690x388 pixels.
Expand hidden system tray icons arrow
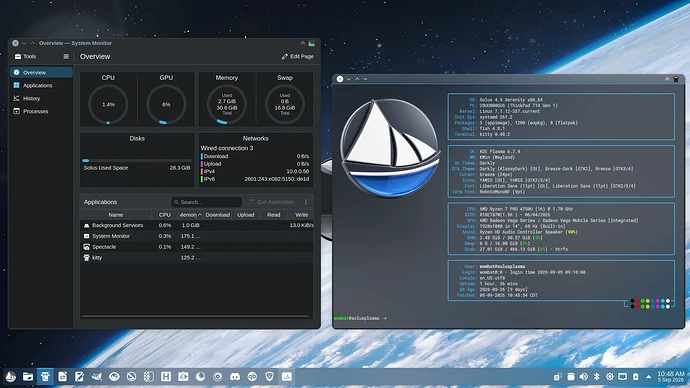click(x=648, y=377)
